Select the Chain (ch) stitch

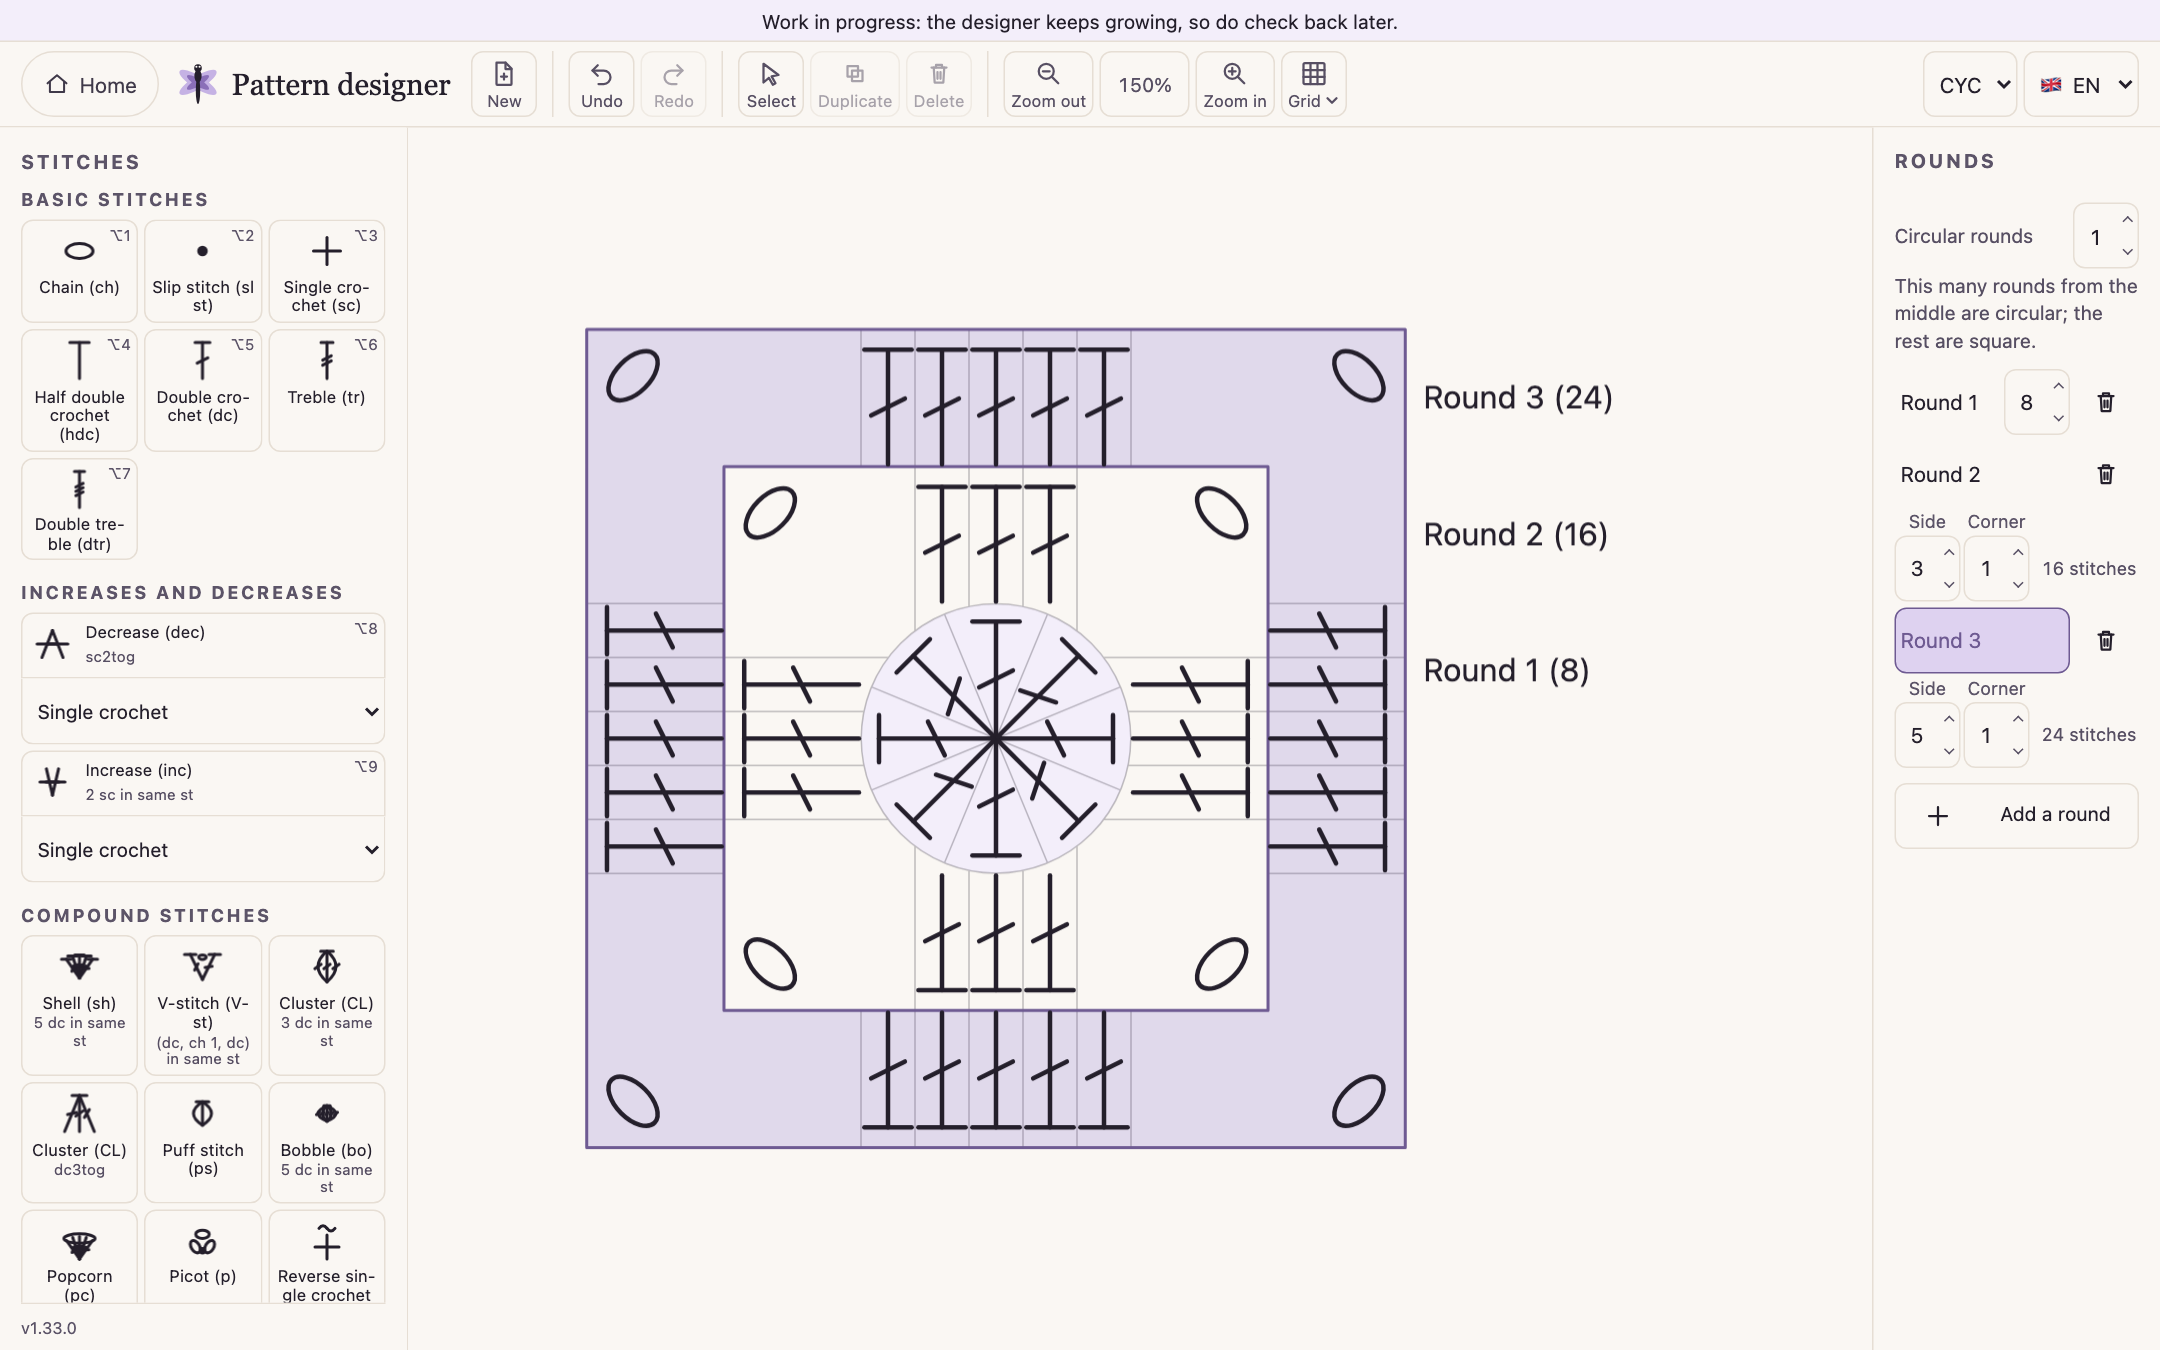[79, 271]
